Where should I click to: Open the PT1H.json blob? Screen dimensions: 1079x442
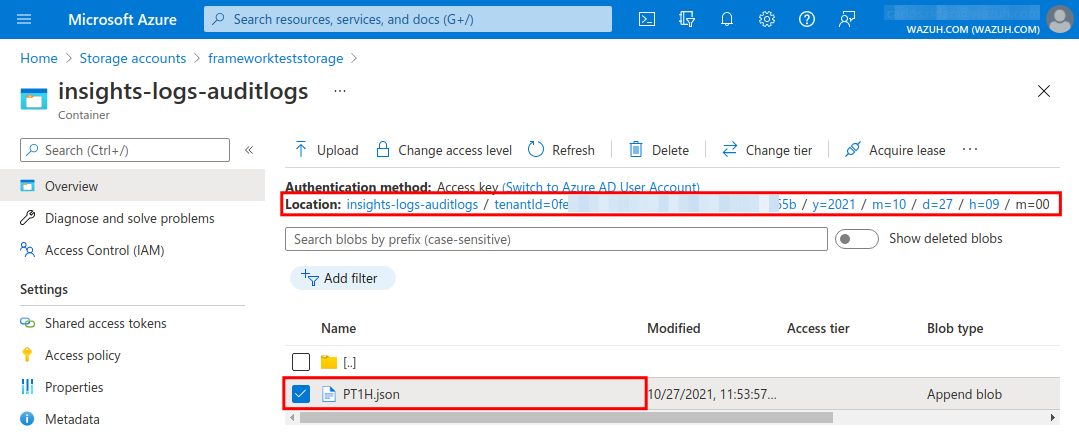tap(371, 394)
